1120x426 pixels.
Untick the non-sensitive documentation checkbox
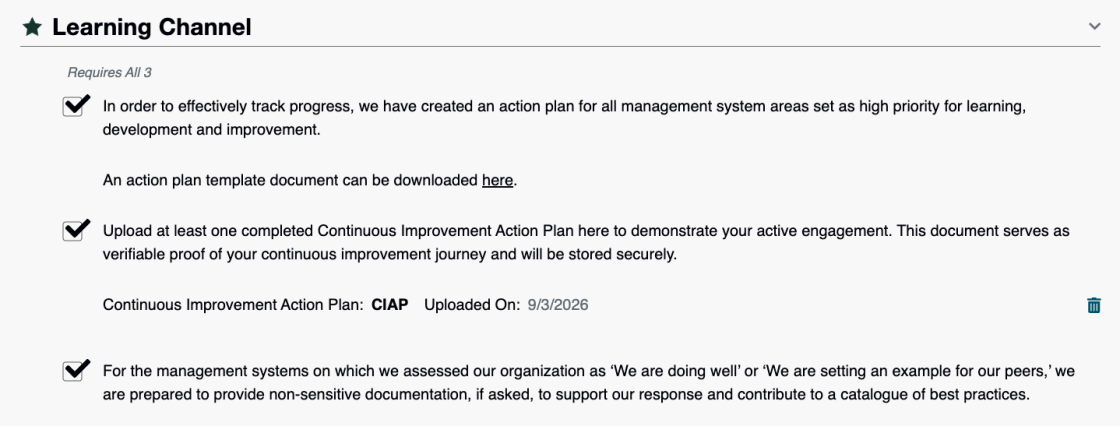[72, 372]
